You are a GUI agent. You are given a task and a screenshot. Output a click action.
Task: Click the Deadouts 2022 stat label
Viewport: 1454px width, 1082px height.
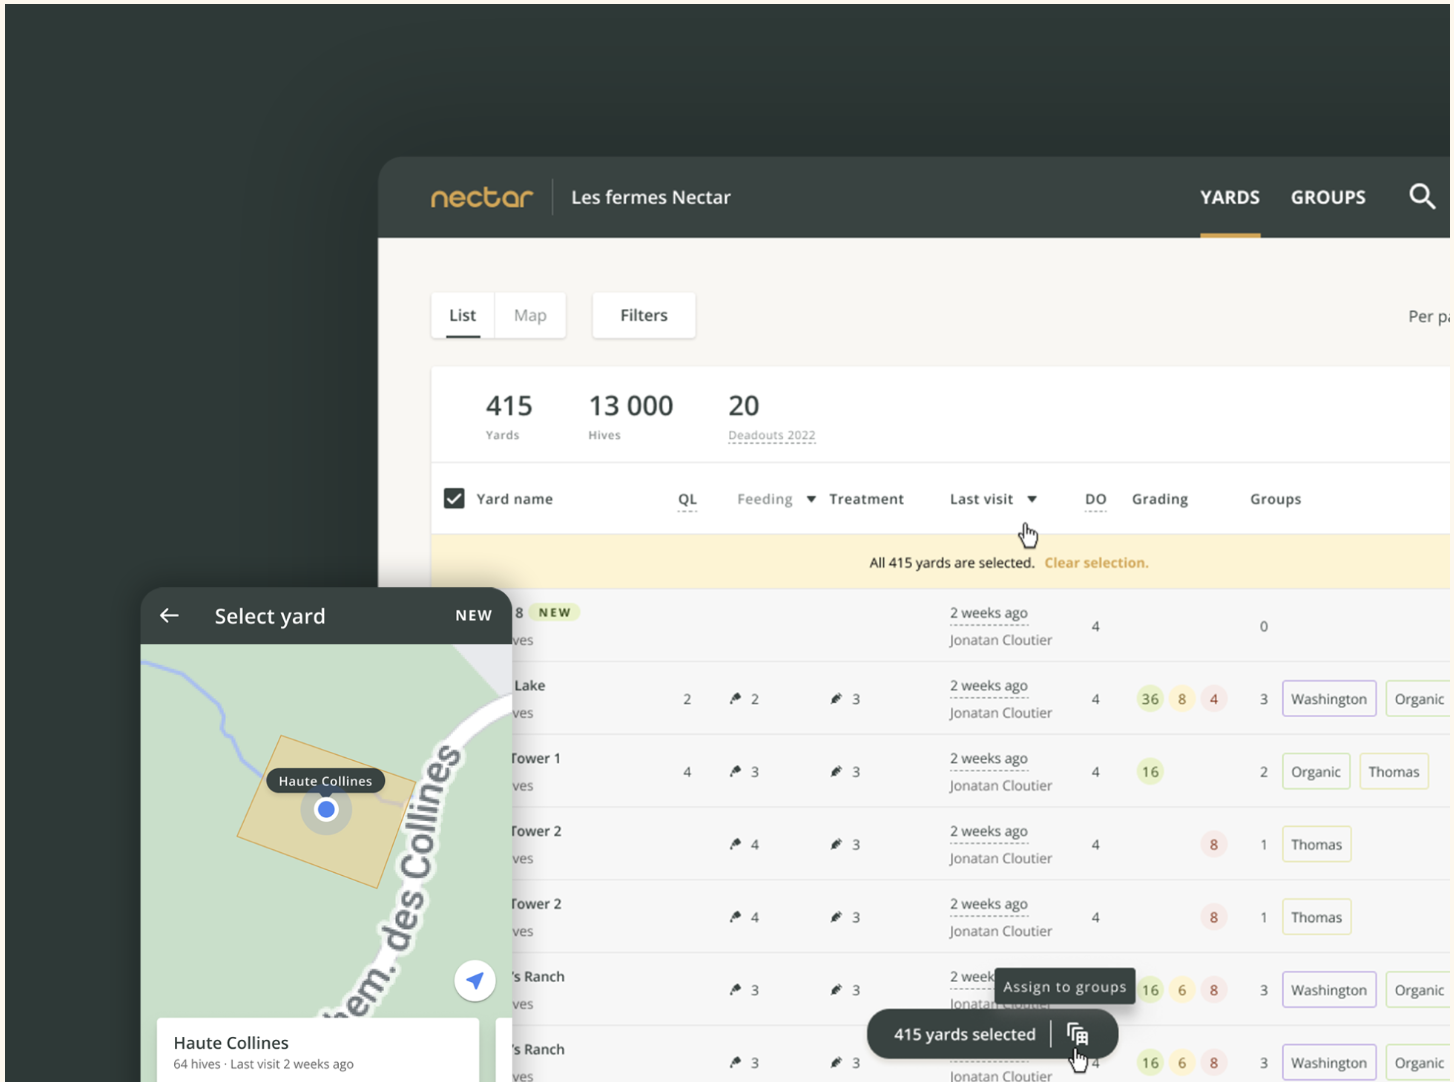[771, 435]
